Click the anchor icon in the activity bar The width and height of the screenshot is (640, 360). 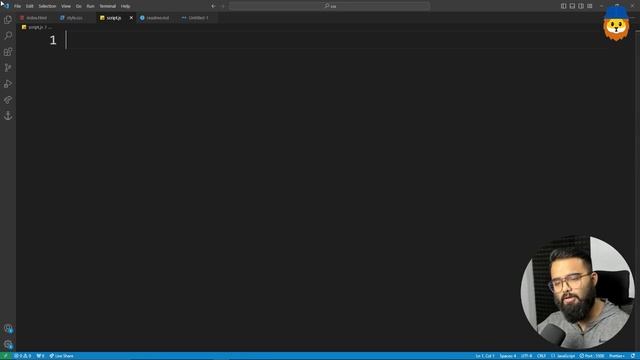pyautogui.click(x=8, y=116)
